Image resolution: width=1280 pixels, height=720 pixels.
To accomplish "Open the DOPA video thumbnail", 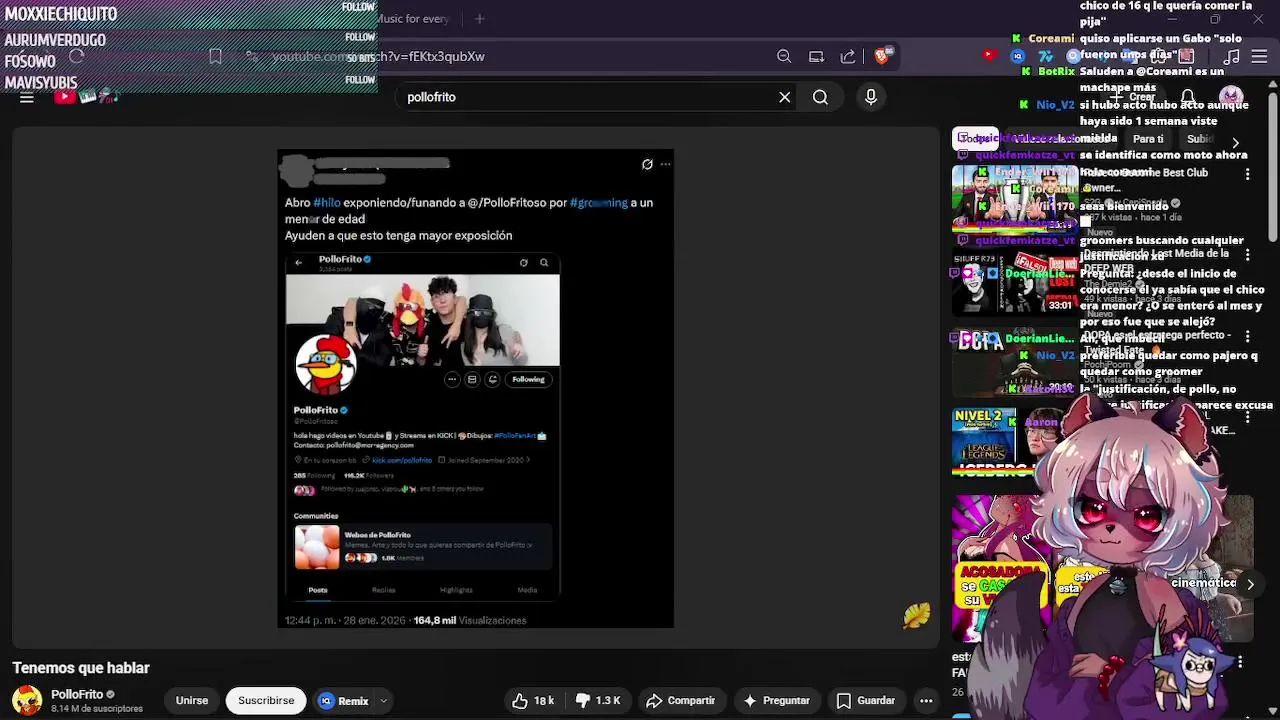I will click(x=1013, y=364).
